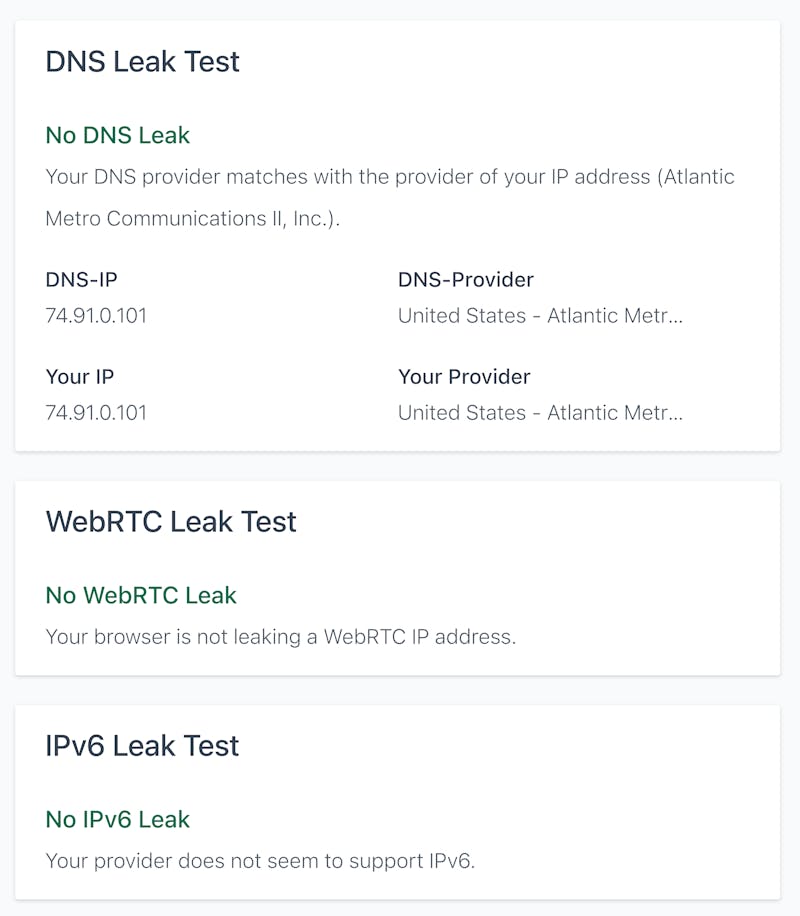Click the DNS Leak Test heading
The height and width of the screenshot is (916, 800).
[x=142, y=62]
